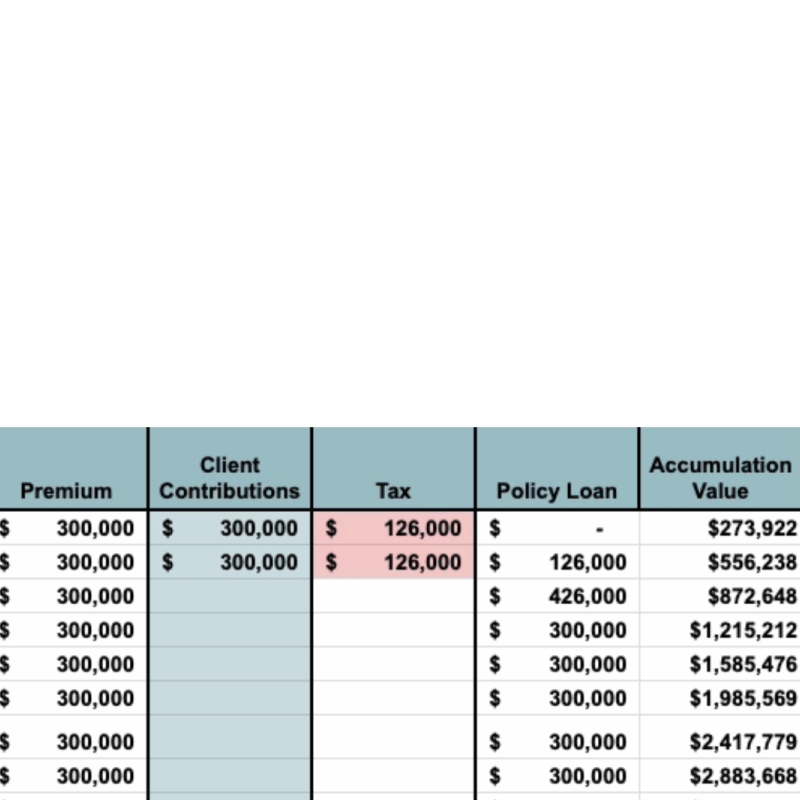Click the Policy Loan dash cell in the $273,922 row
Viewport: 800px width, 800px height.
tap(557, 528)
